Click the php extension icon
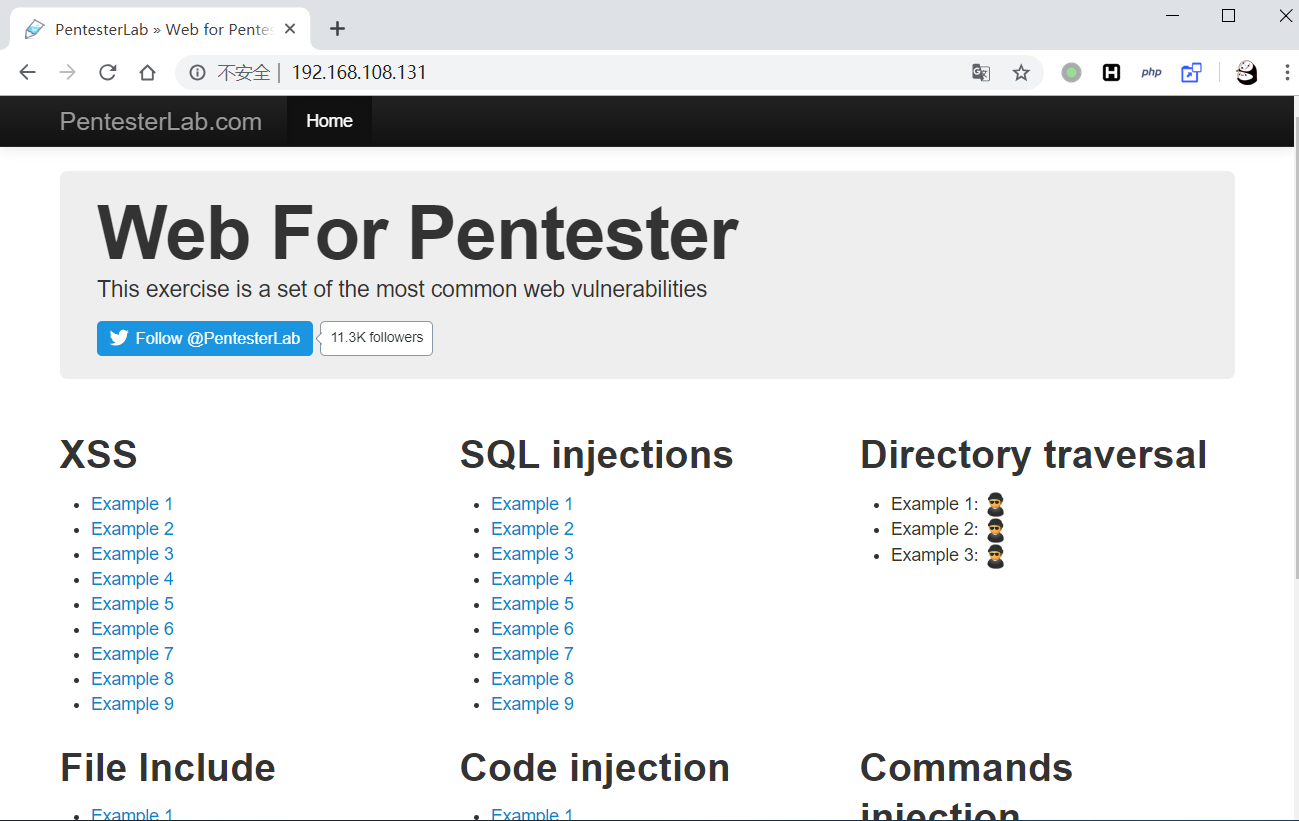 point(1151,72)
